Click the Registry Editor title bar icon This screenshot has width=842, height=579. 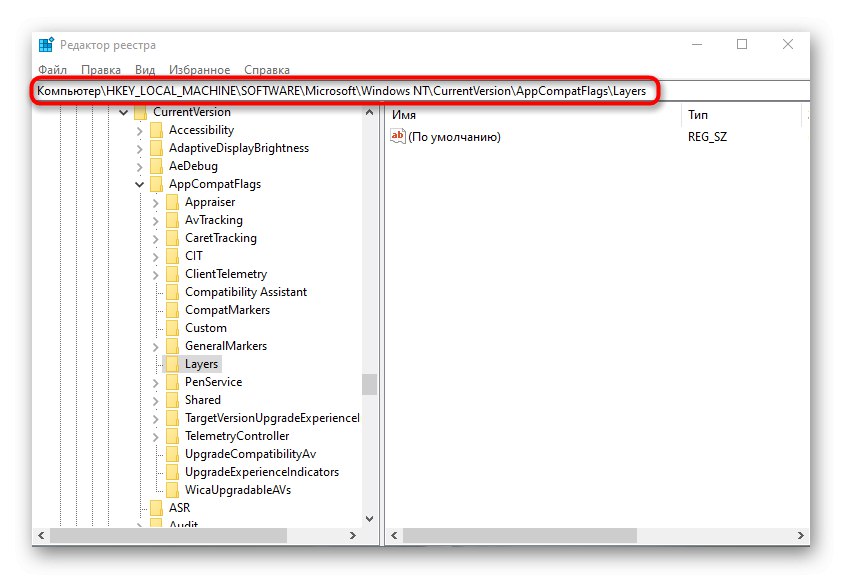pos(46,45)
